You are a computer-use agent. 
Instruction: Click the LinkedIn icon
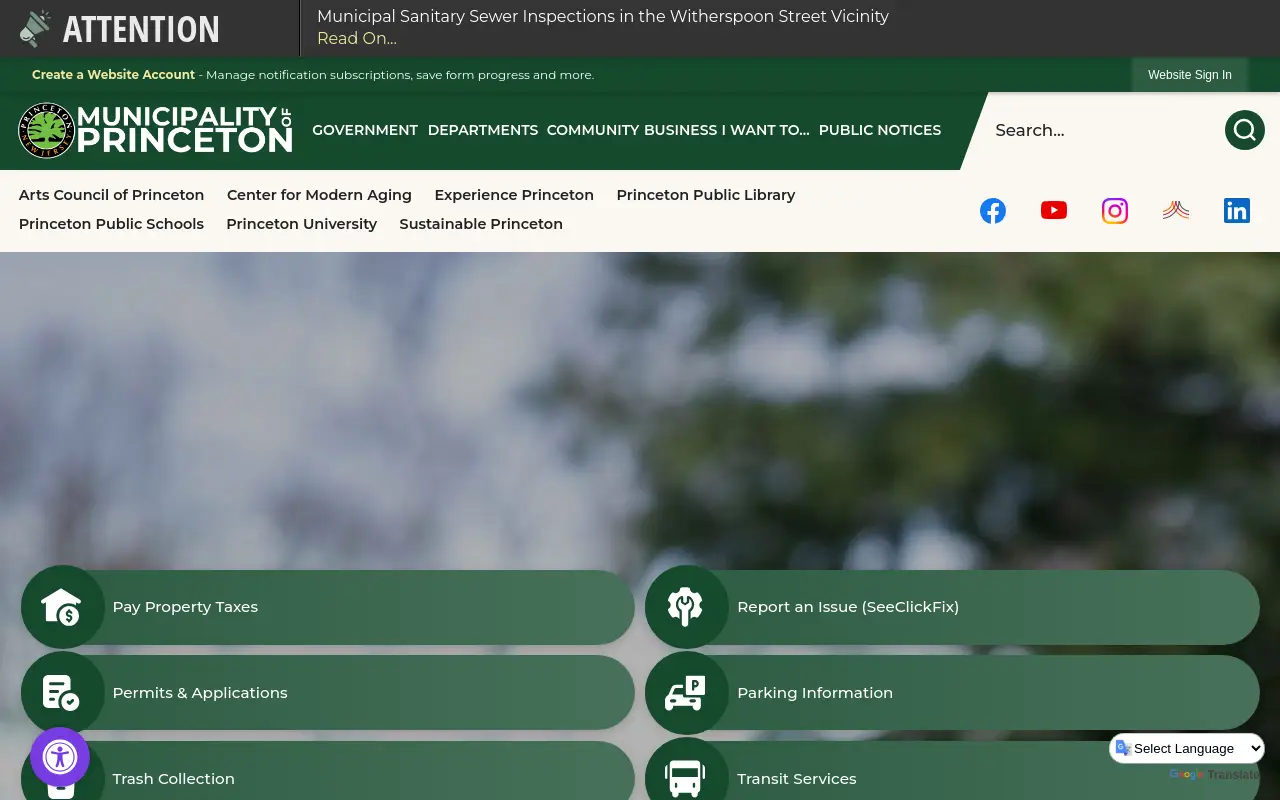point(1237,211)
